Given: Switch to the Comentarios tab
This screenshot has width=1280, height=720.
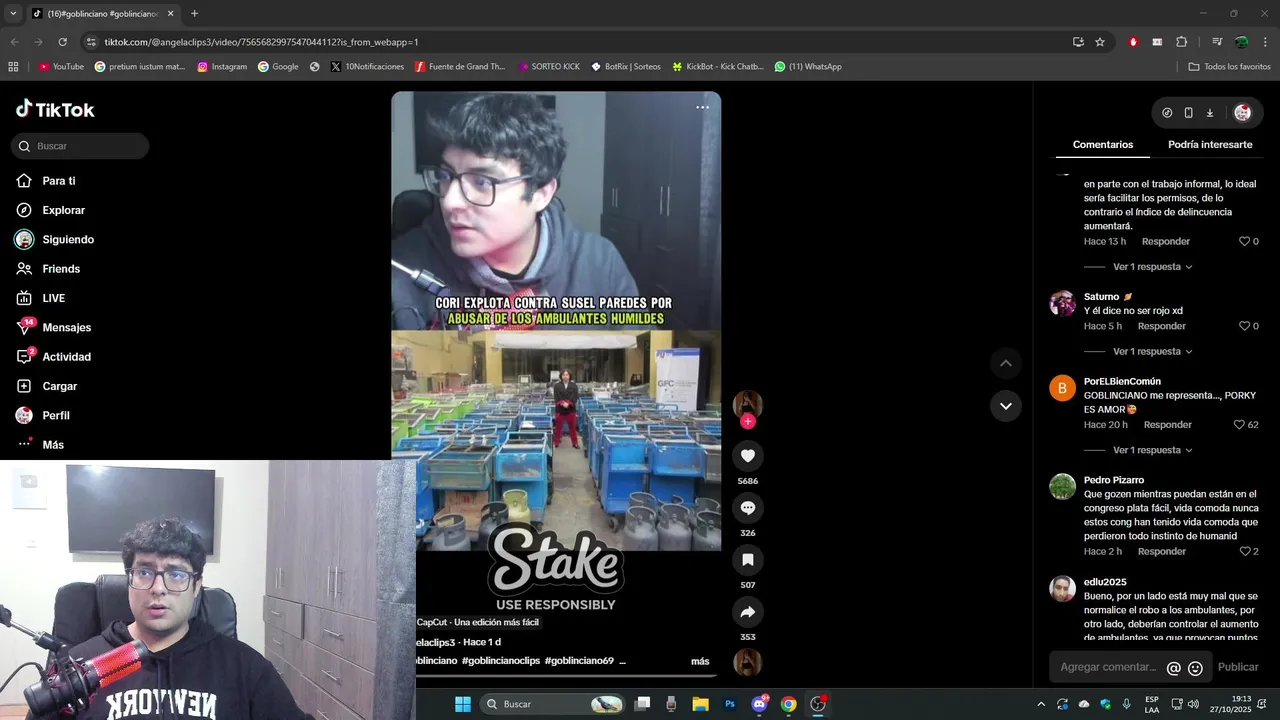Looking at the screenshot, I should point(1103,145).
